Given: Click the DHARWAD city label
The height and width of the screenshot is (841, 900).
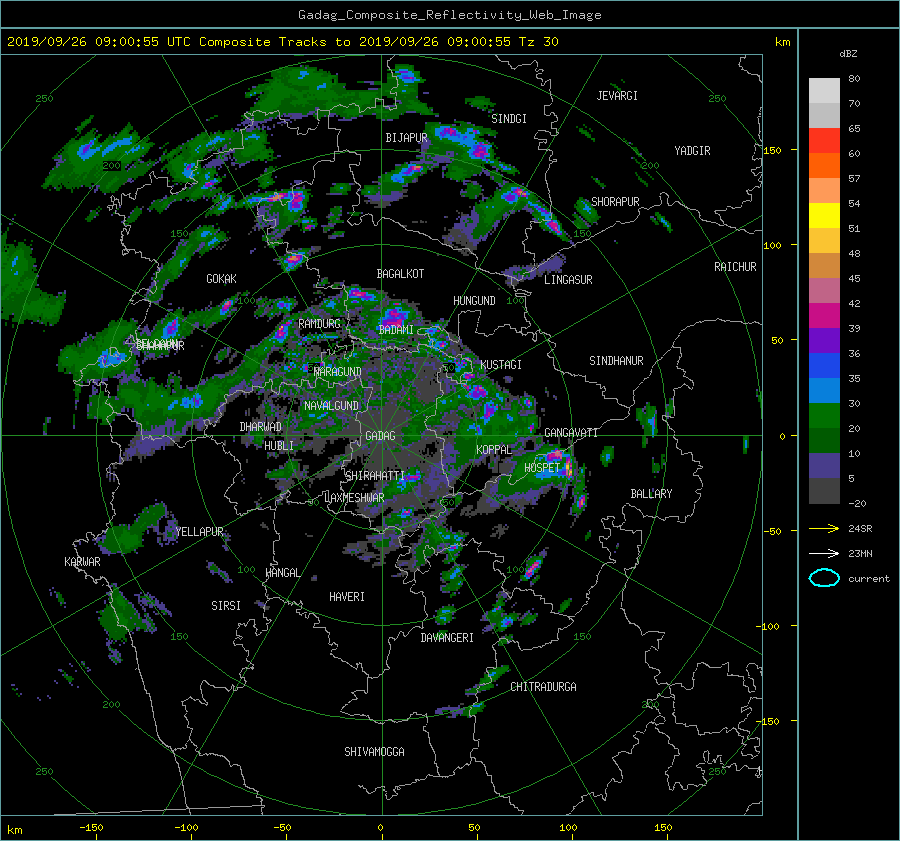Looking at the screenshot, I should 261,427.
